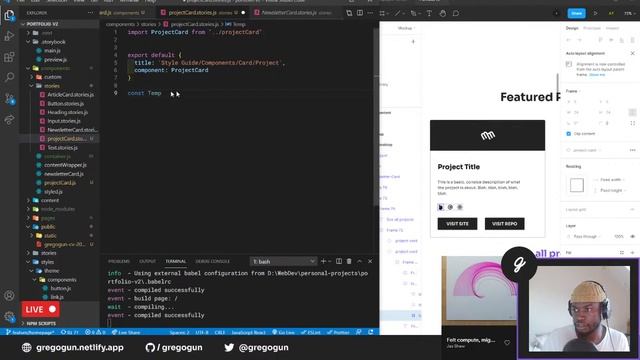This screenshot has height=360, width=640.
Task: Open the Manage gear icon in VS Code
Action: (9, 316)
